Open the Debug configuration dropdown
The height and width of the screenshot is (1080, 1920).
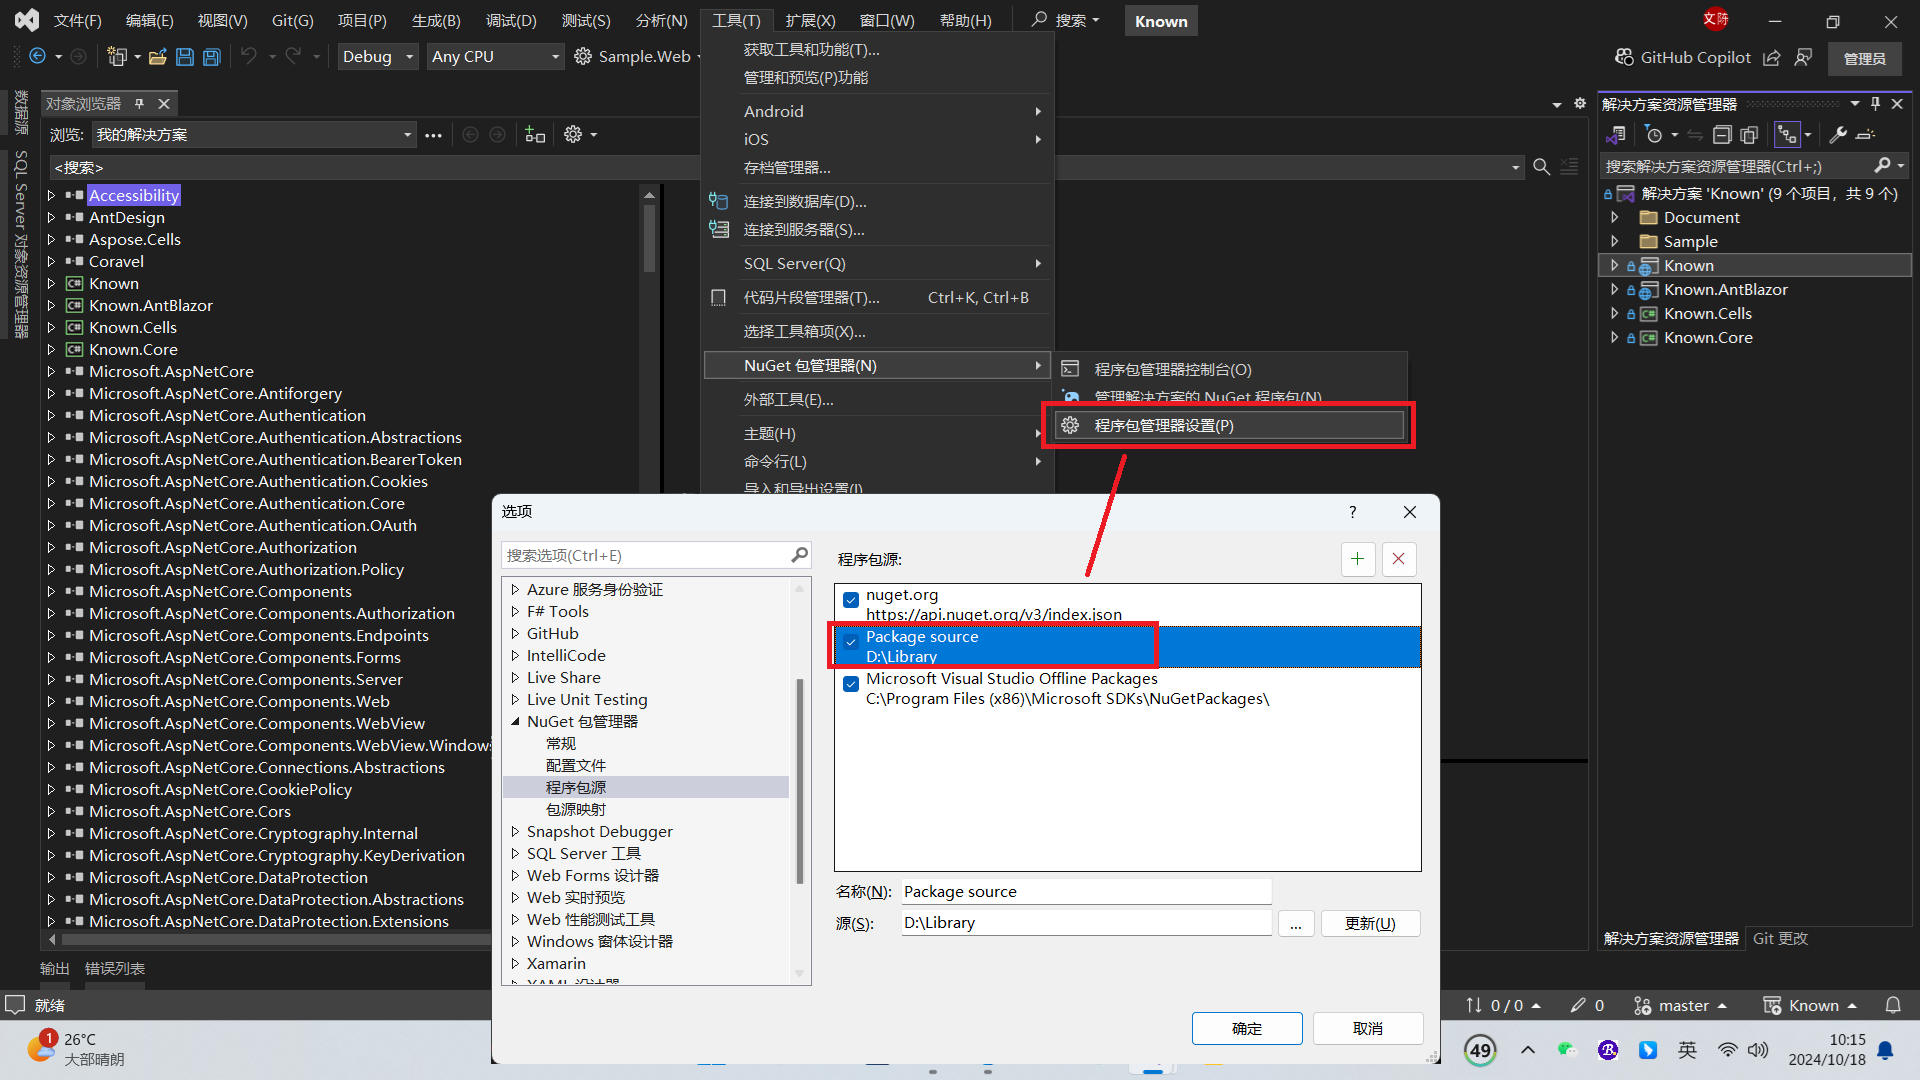pos(378,57)
